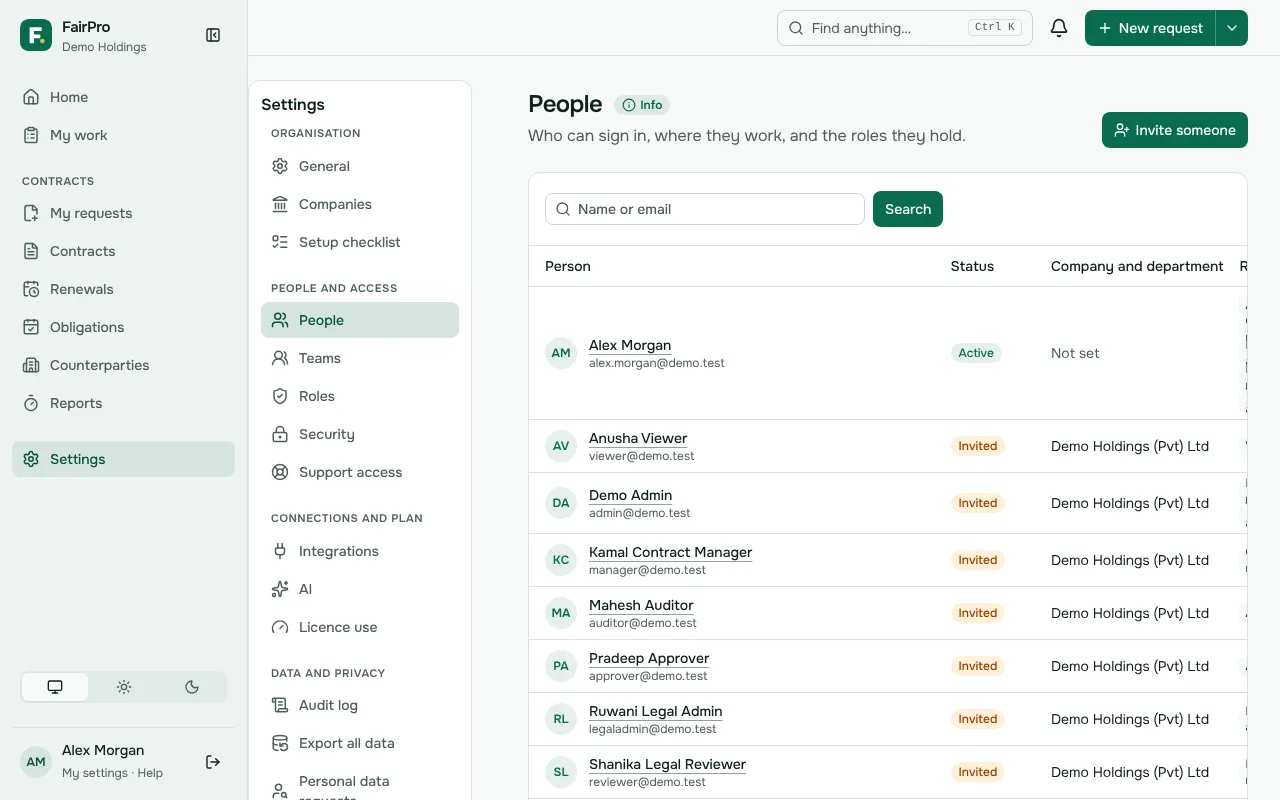The image size is (1280, 800).
Task: Open the Find anything search box
Action: pos(905,28)
